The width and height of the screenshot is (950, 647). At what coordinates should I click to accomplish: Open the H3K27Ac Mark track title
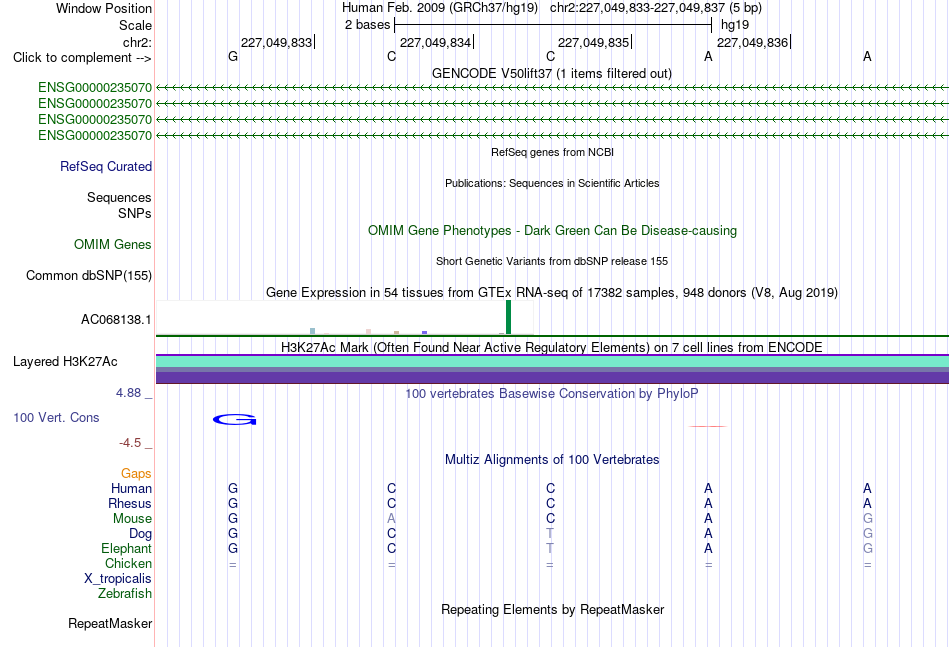pyautogui.click(x=552, y=347)
